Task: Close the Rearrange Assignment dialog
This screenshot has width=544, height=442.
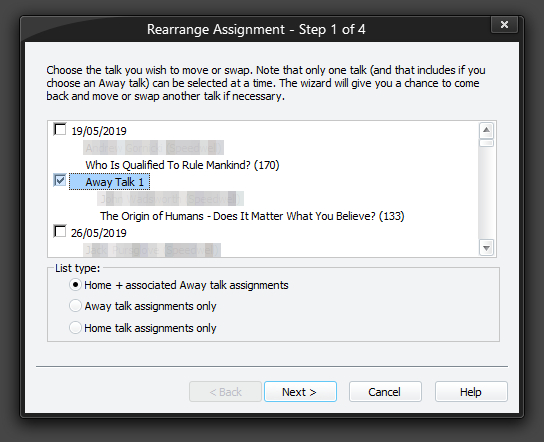Action: coord(504,24)
